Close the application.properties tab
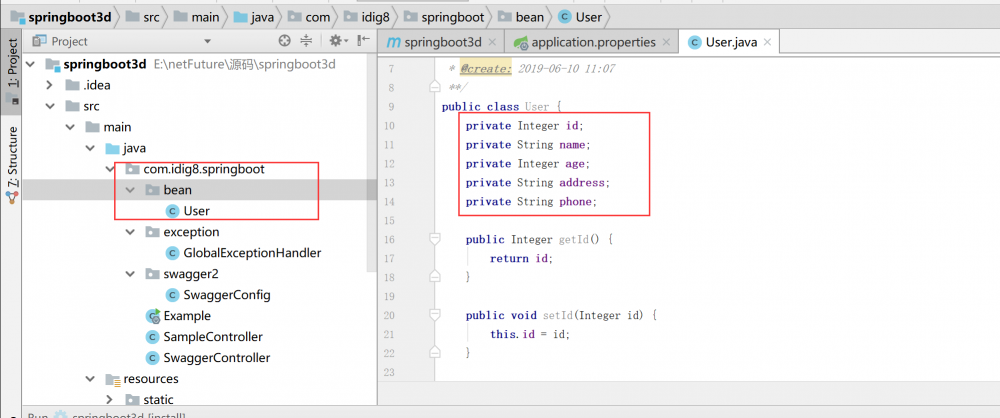 pyautogui.click(x=666, y=42)
